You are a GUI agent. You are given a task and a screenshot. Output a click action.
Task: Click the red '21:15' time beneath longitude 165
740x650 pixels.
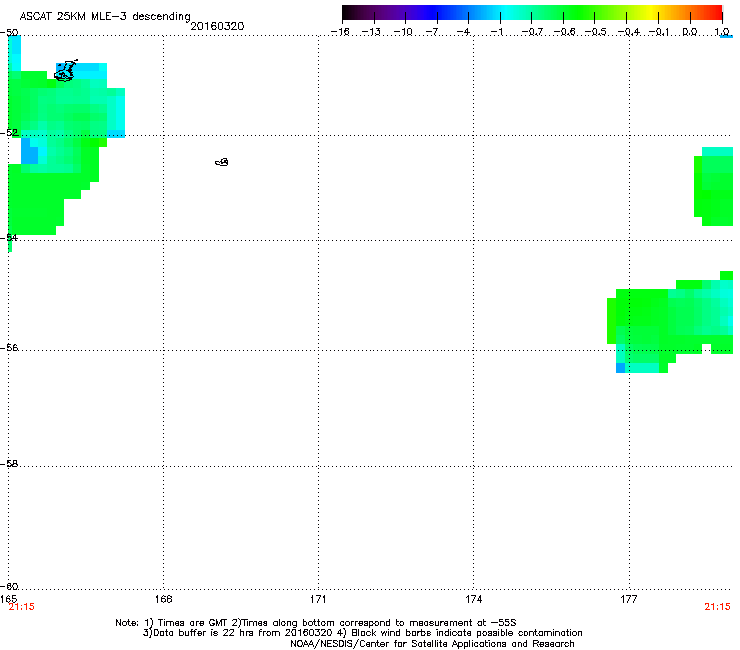(22, 607)
